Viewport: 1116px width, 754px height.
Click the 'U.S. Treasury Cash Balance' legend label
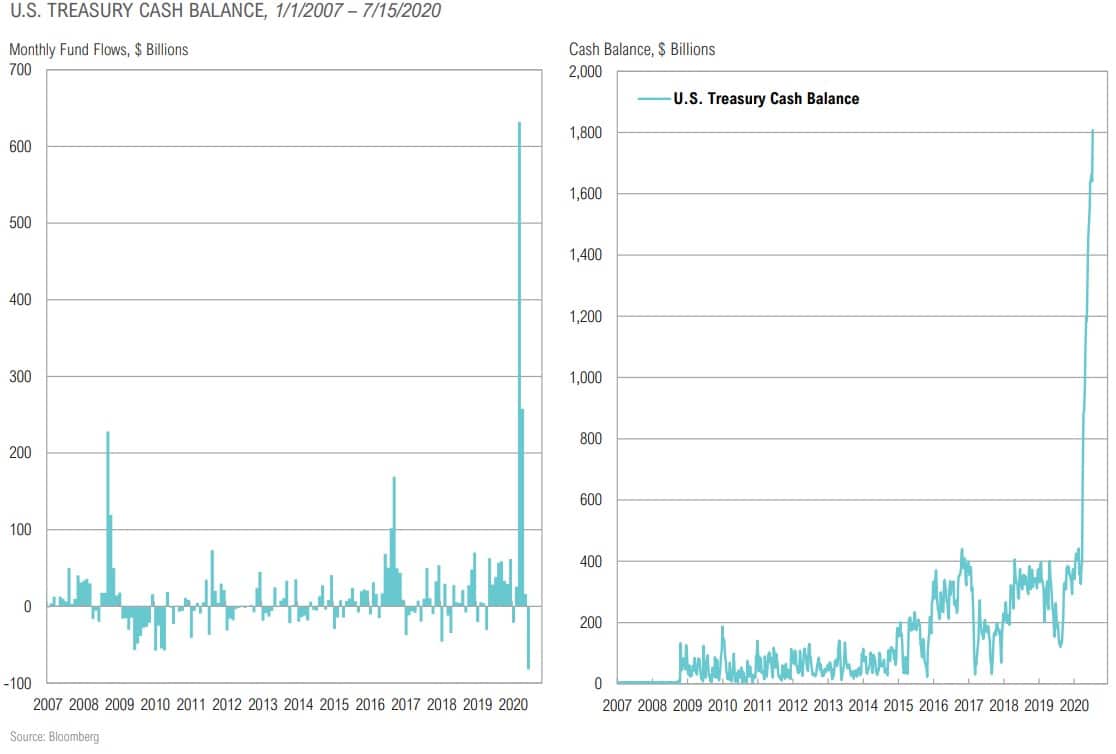767,99
